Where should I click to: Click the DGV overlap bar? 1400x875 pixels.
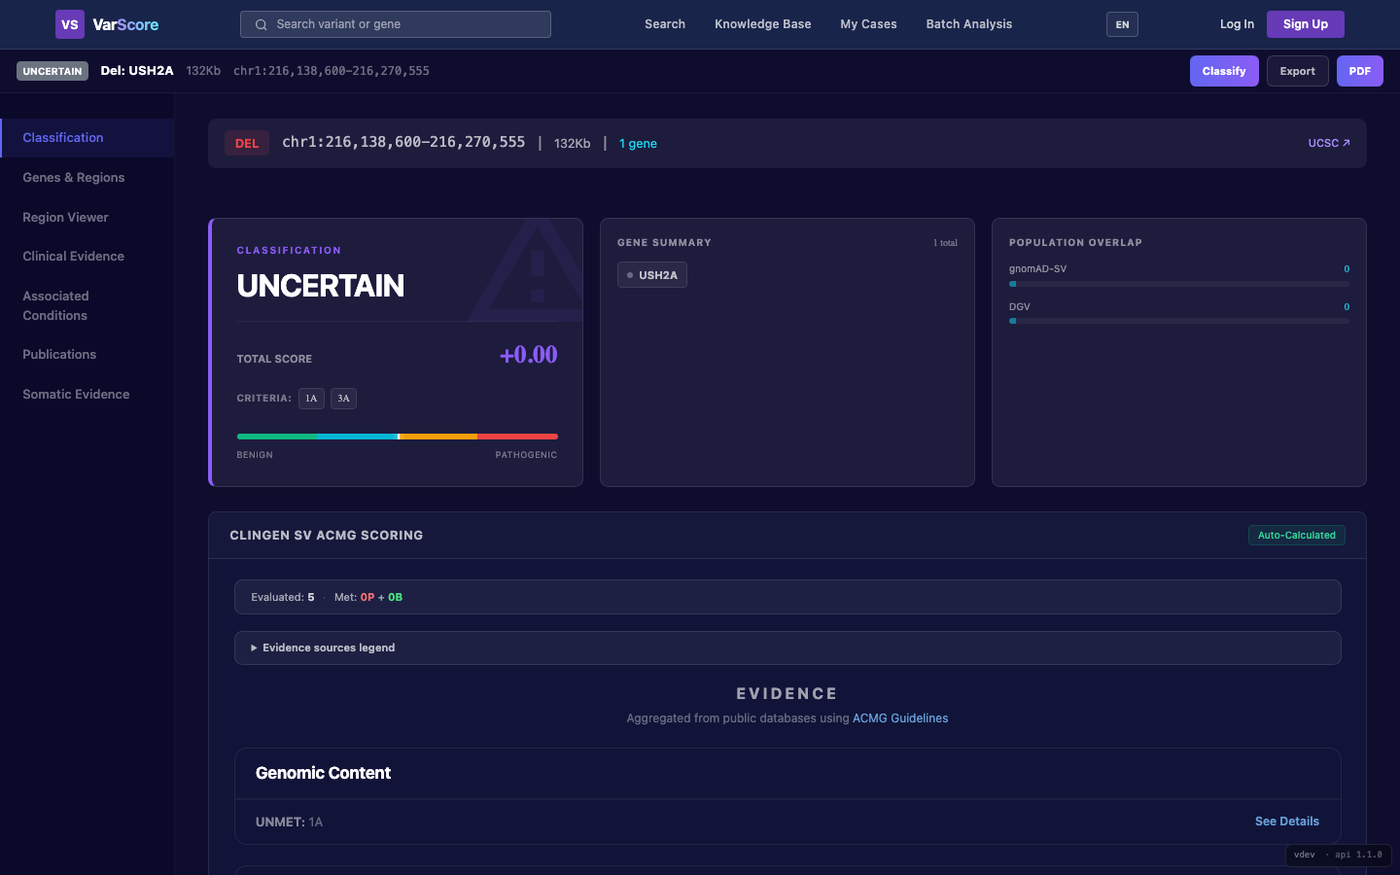tap(1179, 321)
